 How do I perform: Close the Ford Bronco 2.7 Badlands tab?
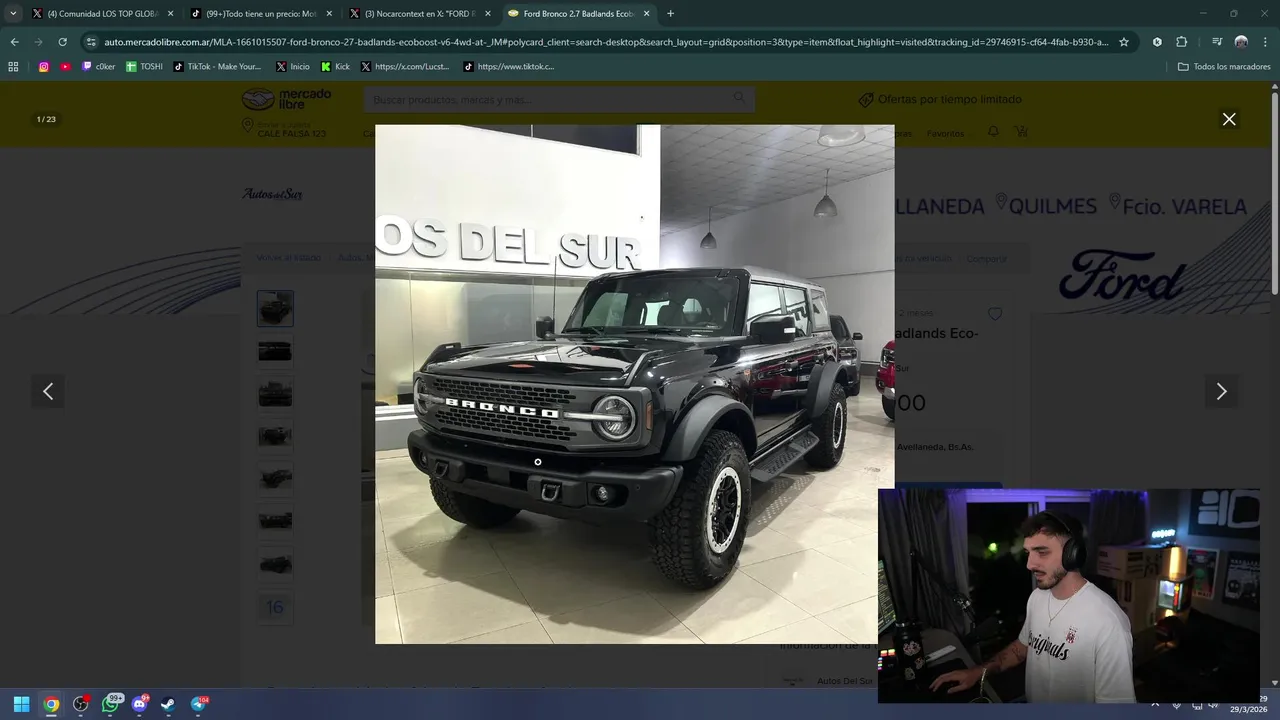647,14
